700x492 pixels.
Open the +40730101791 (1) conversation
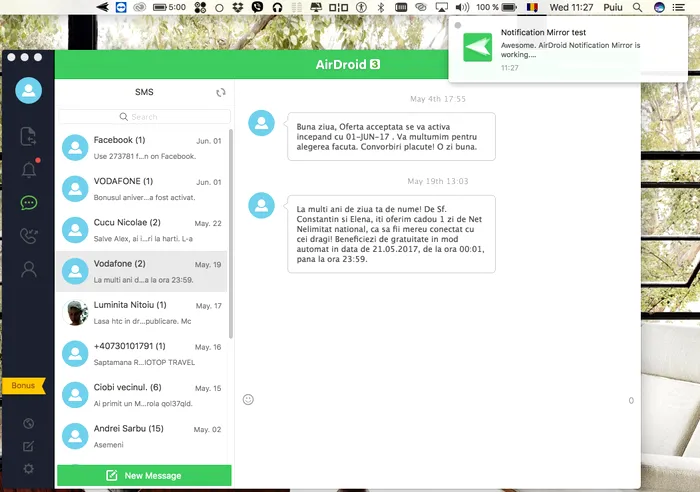(x=142, y=354)
